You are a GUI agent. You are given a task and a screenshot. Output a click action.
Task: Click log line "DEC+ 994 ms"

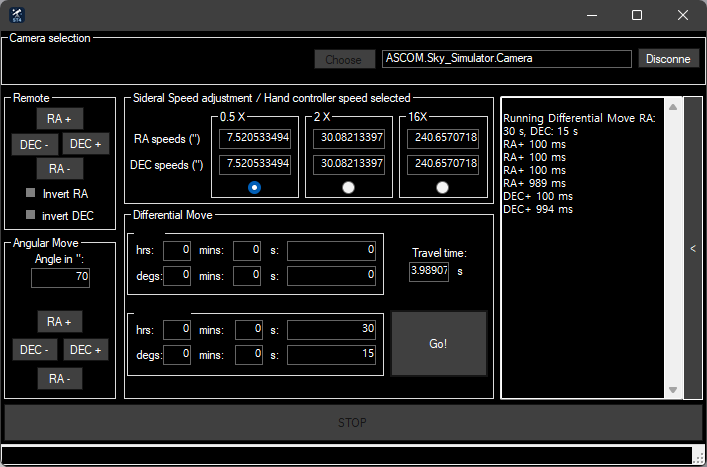click(538, 209)
